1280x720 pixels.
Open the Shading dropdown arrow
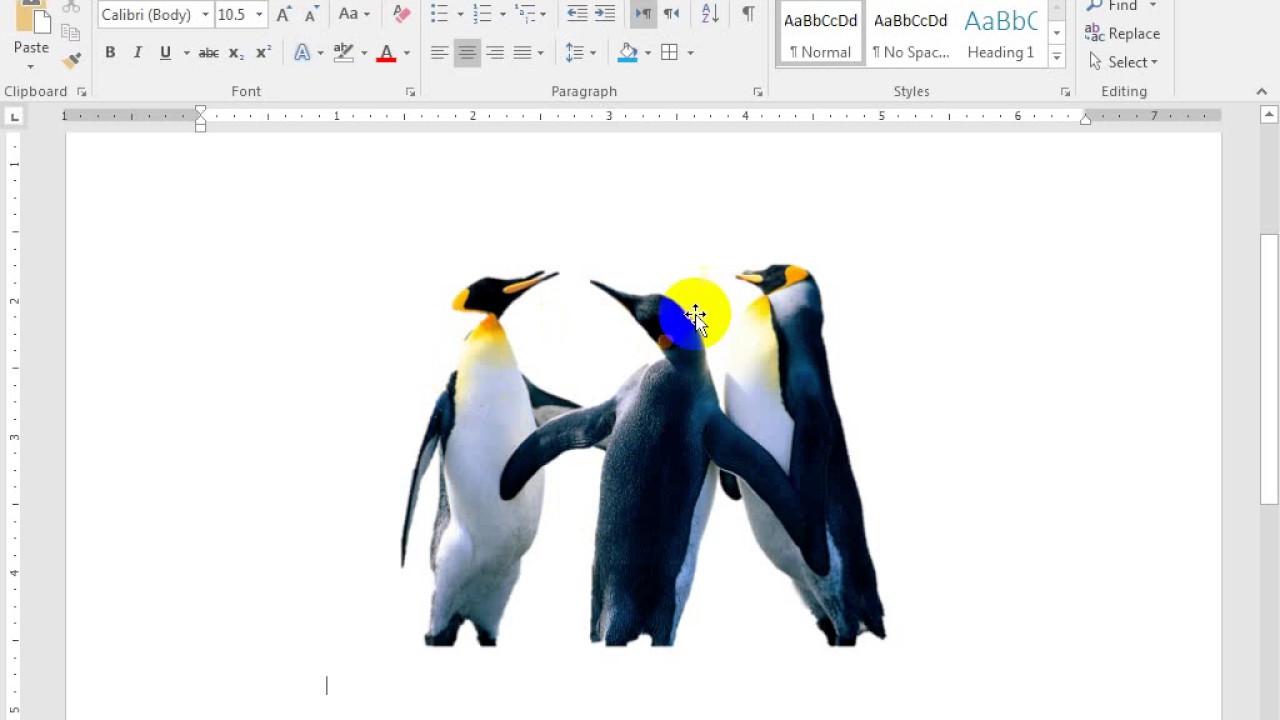coord(647,53)
